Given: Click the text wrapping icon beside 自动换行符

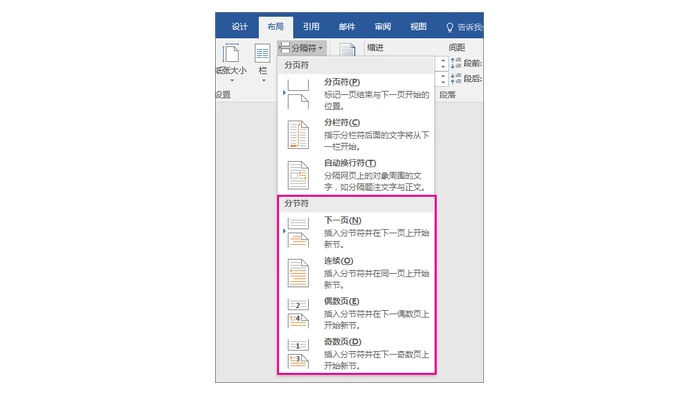Looking at the screenshot, I should tap(298, 175).
